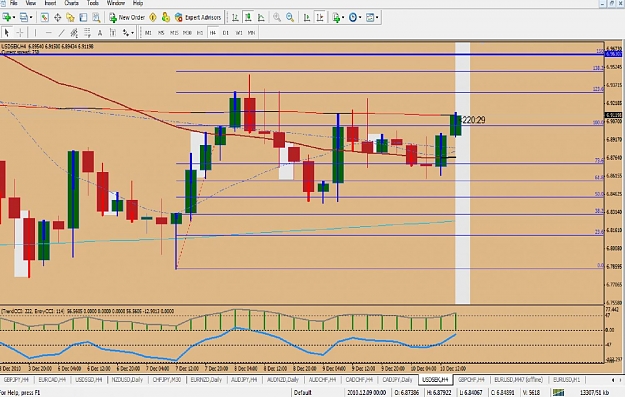Open the Strategy Tester icon

pyautogui.click(x=96, y=17)
